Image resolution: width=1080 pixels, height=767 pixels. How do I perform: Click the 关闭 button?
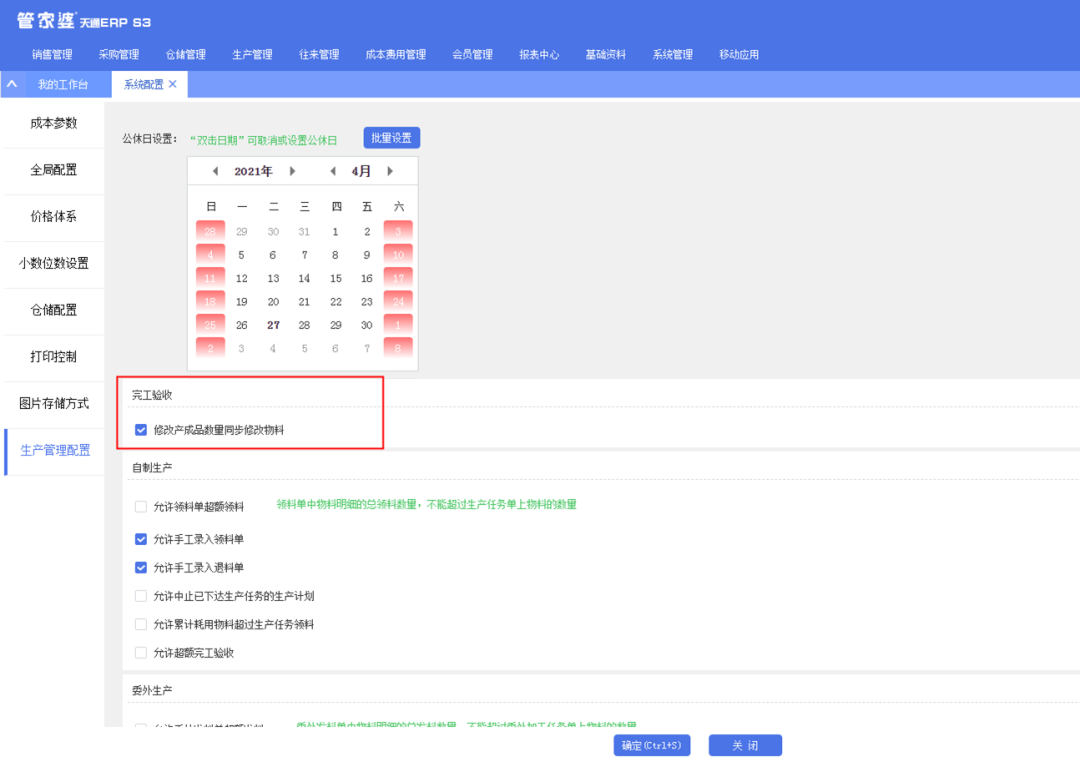pos(745,746)
